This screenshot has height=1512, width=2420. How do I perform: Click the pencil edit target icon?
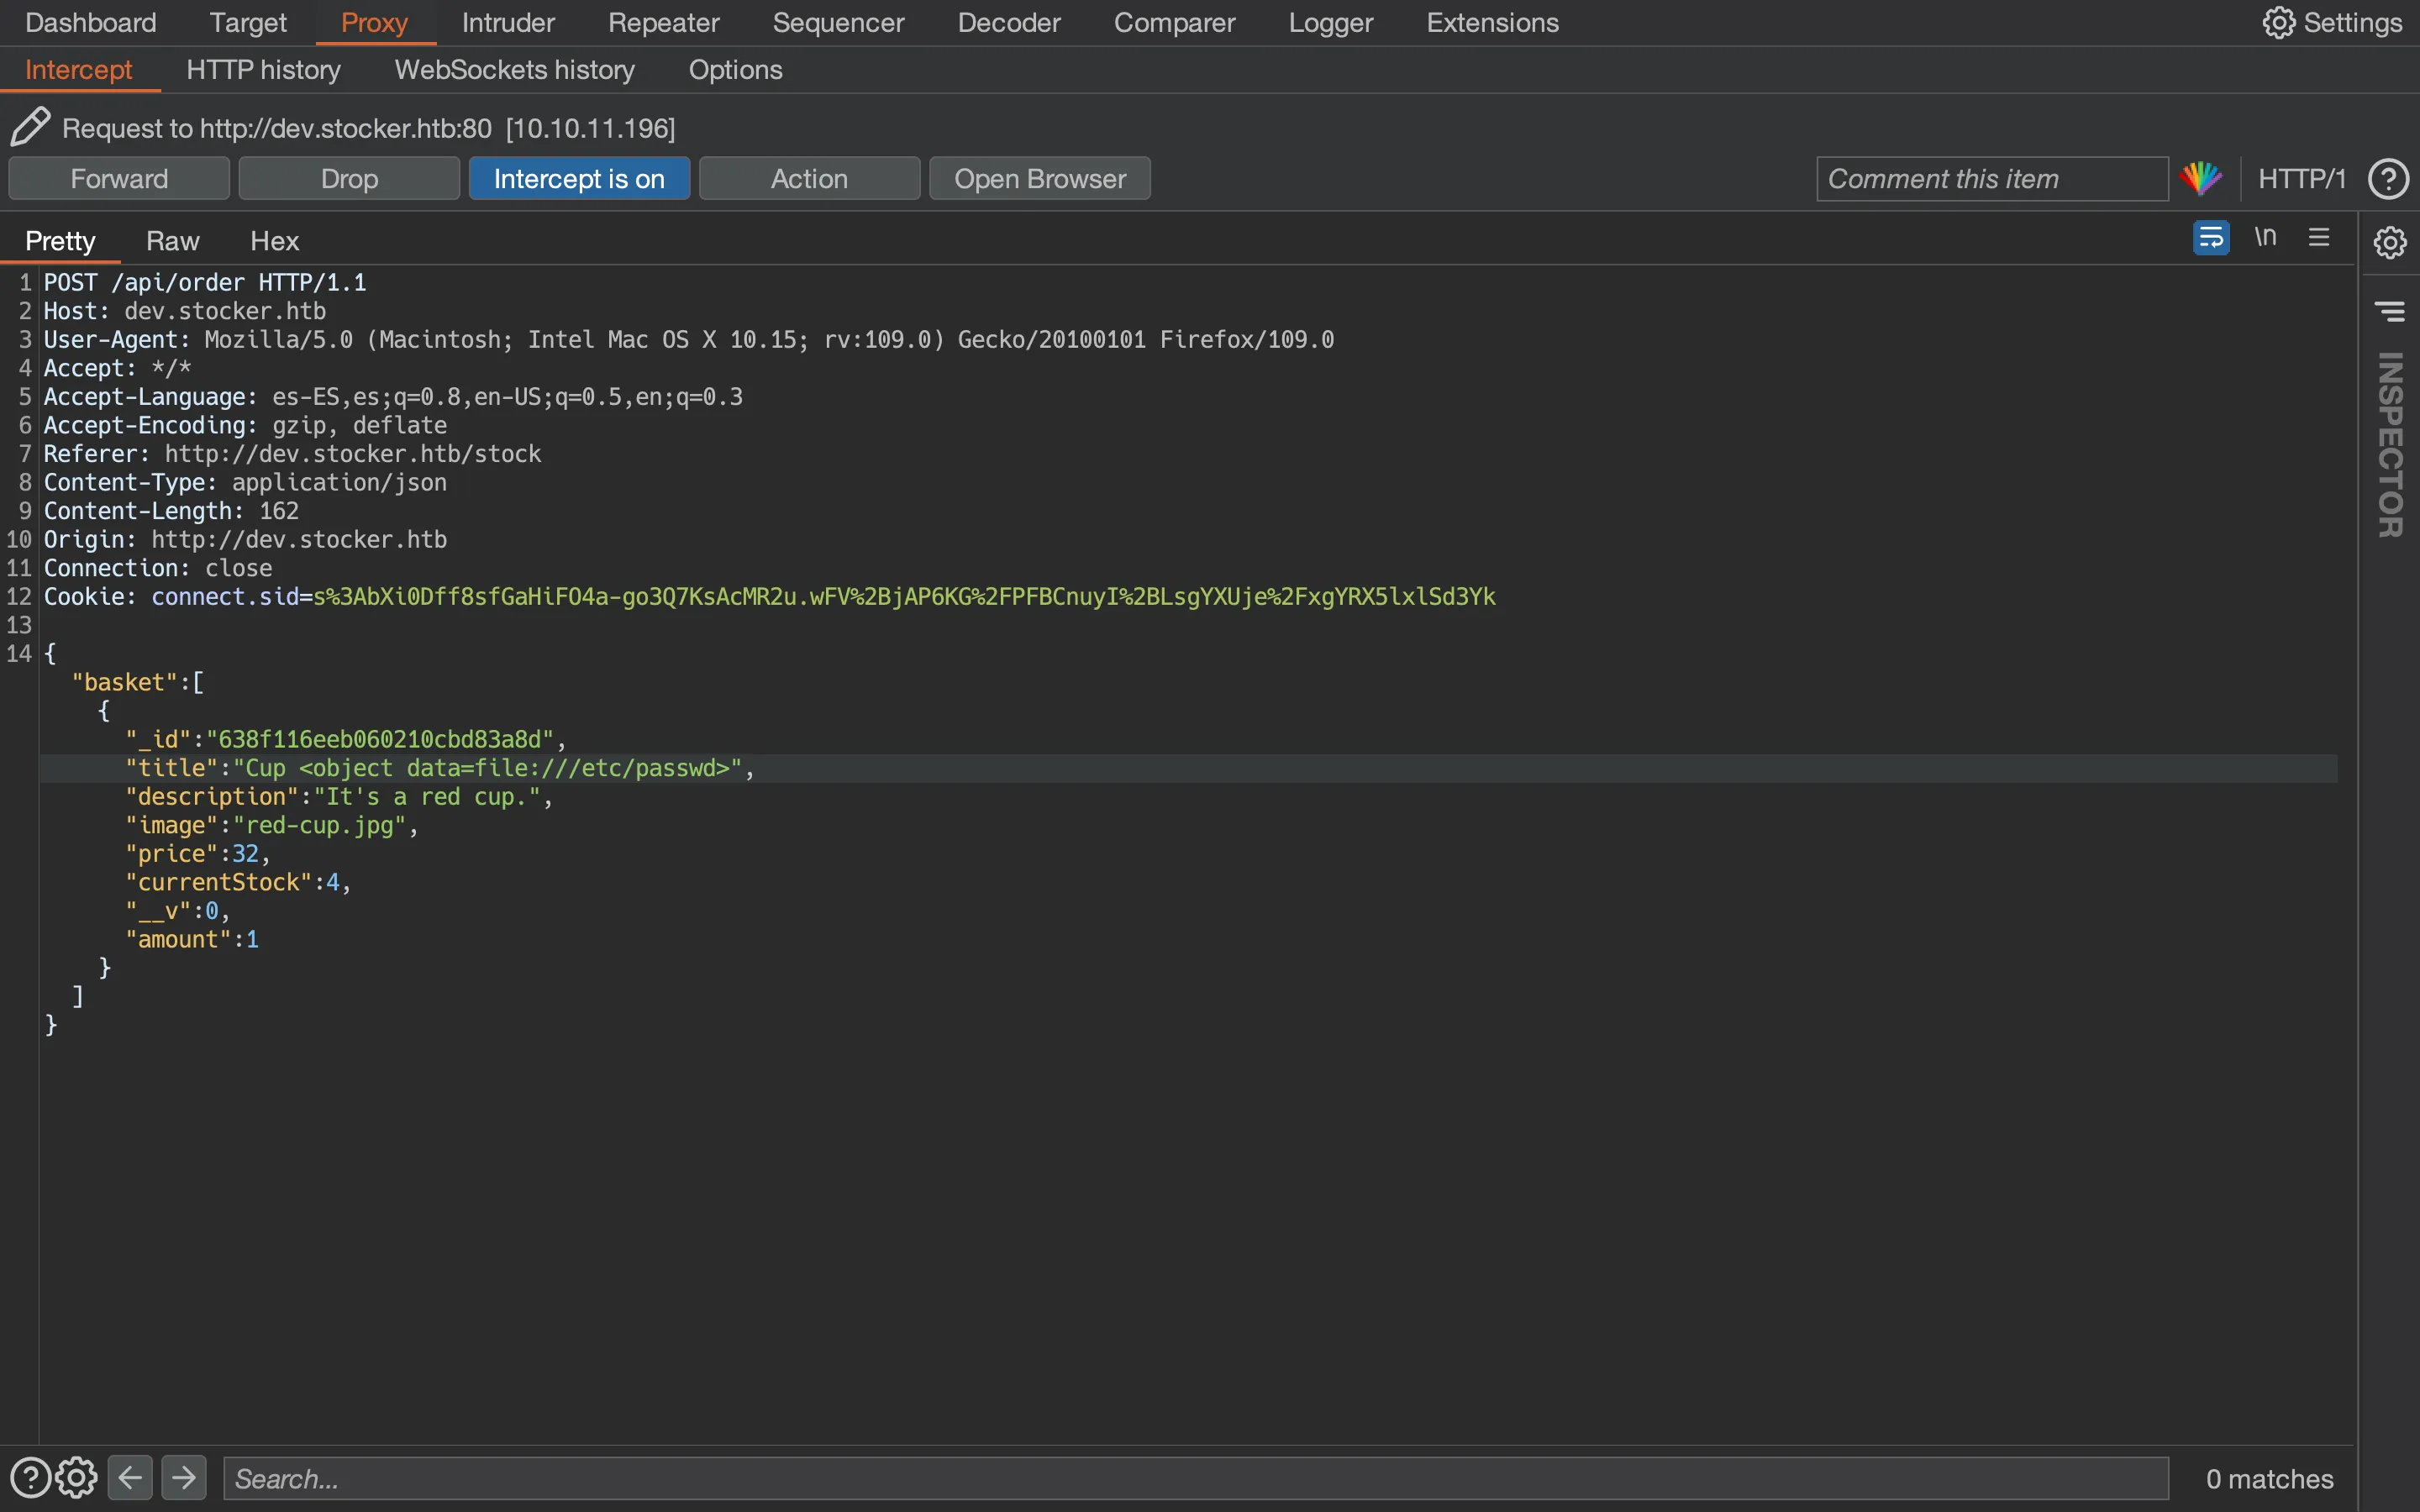point(30,127)
